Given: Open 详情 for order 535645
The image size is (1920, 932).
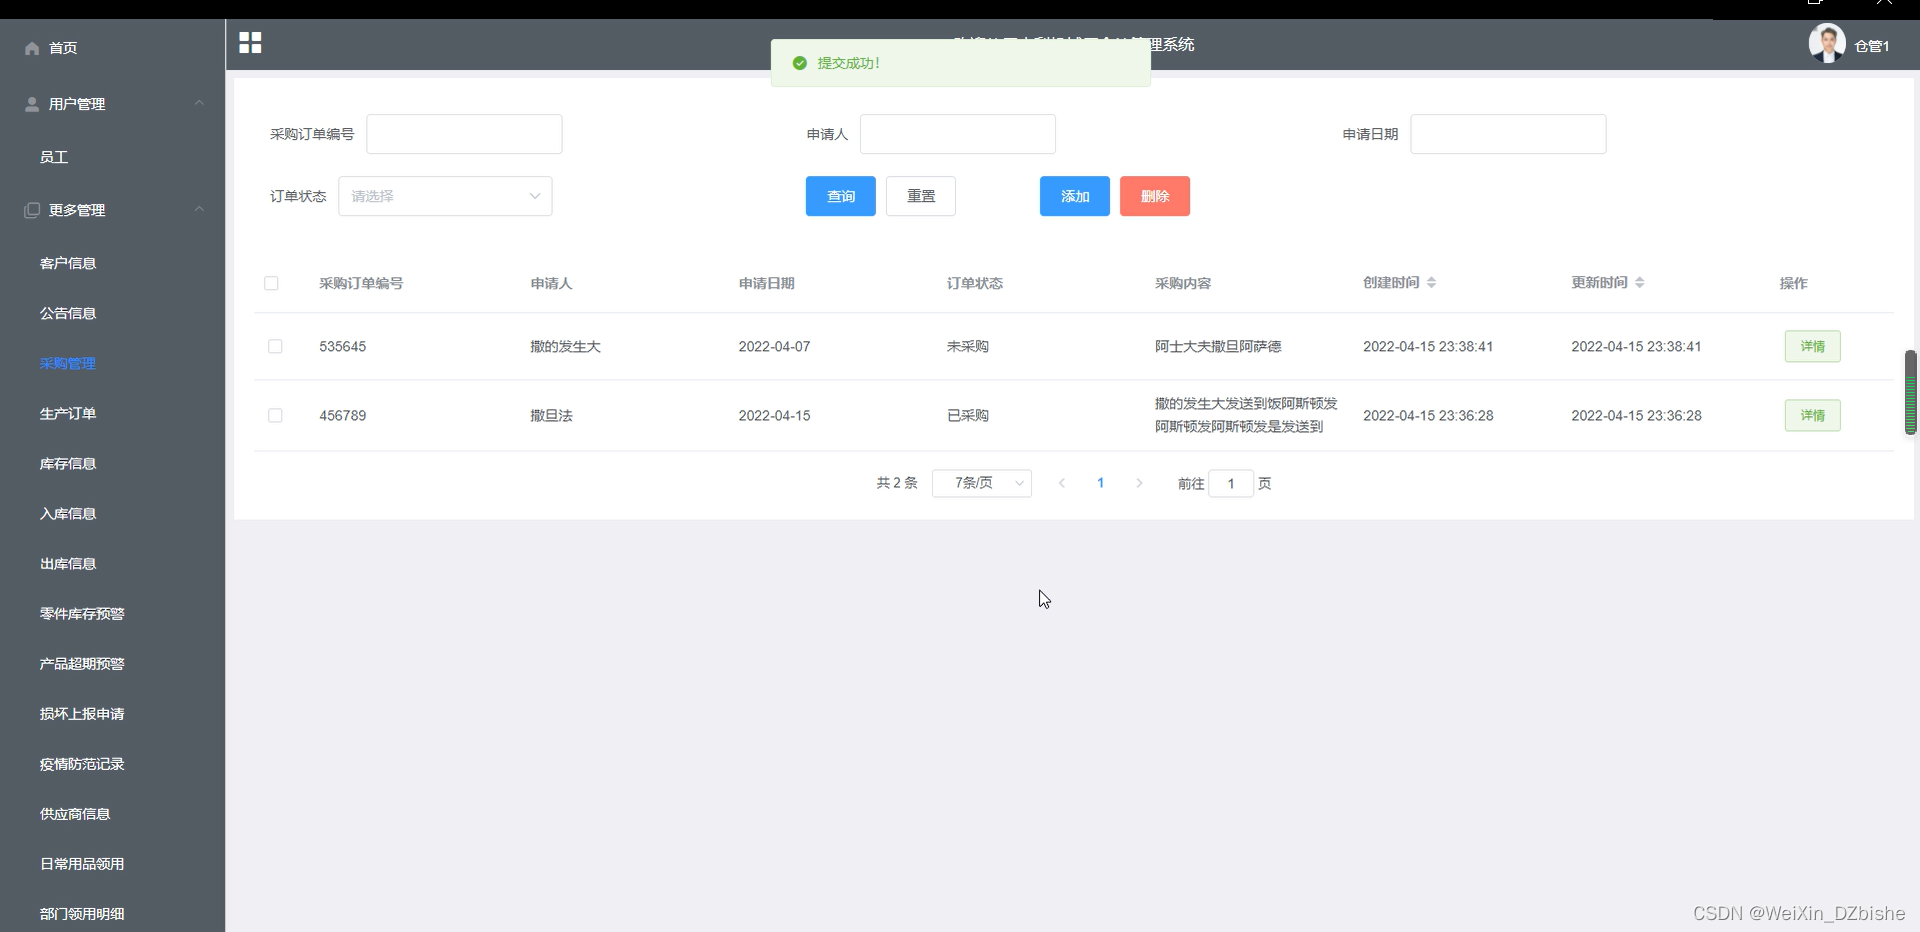Looking at the screenshot, I should point(1813,346).
